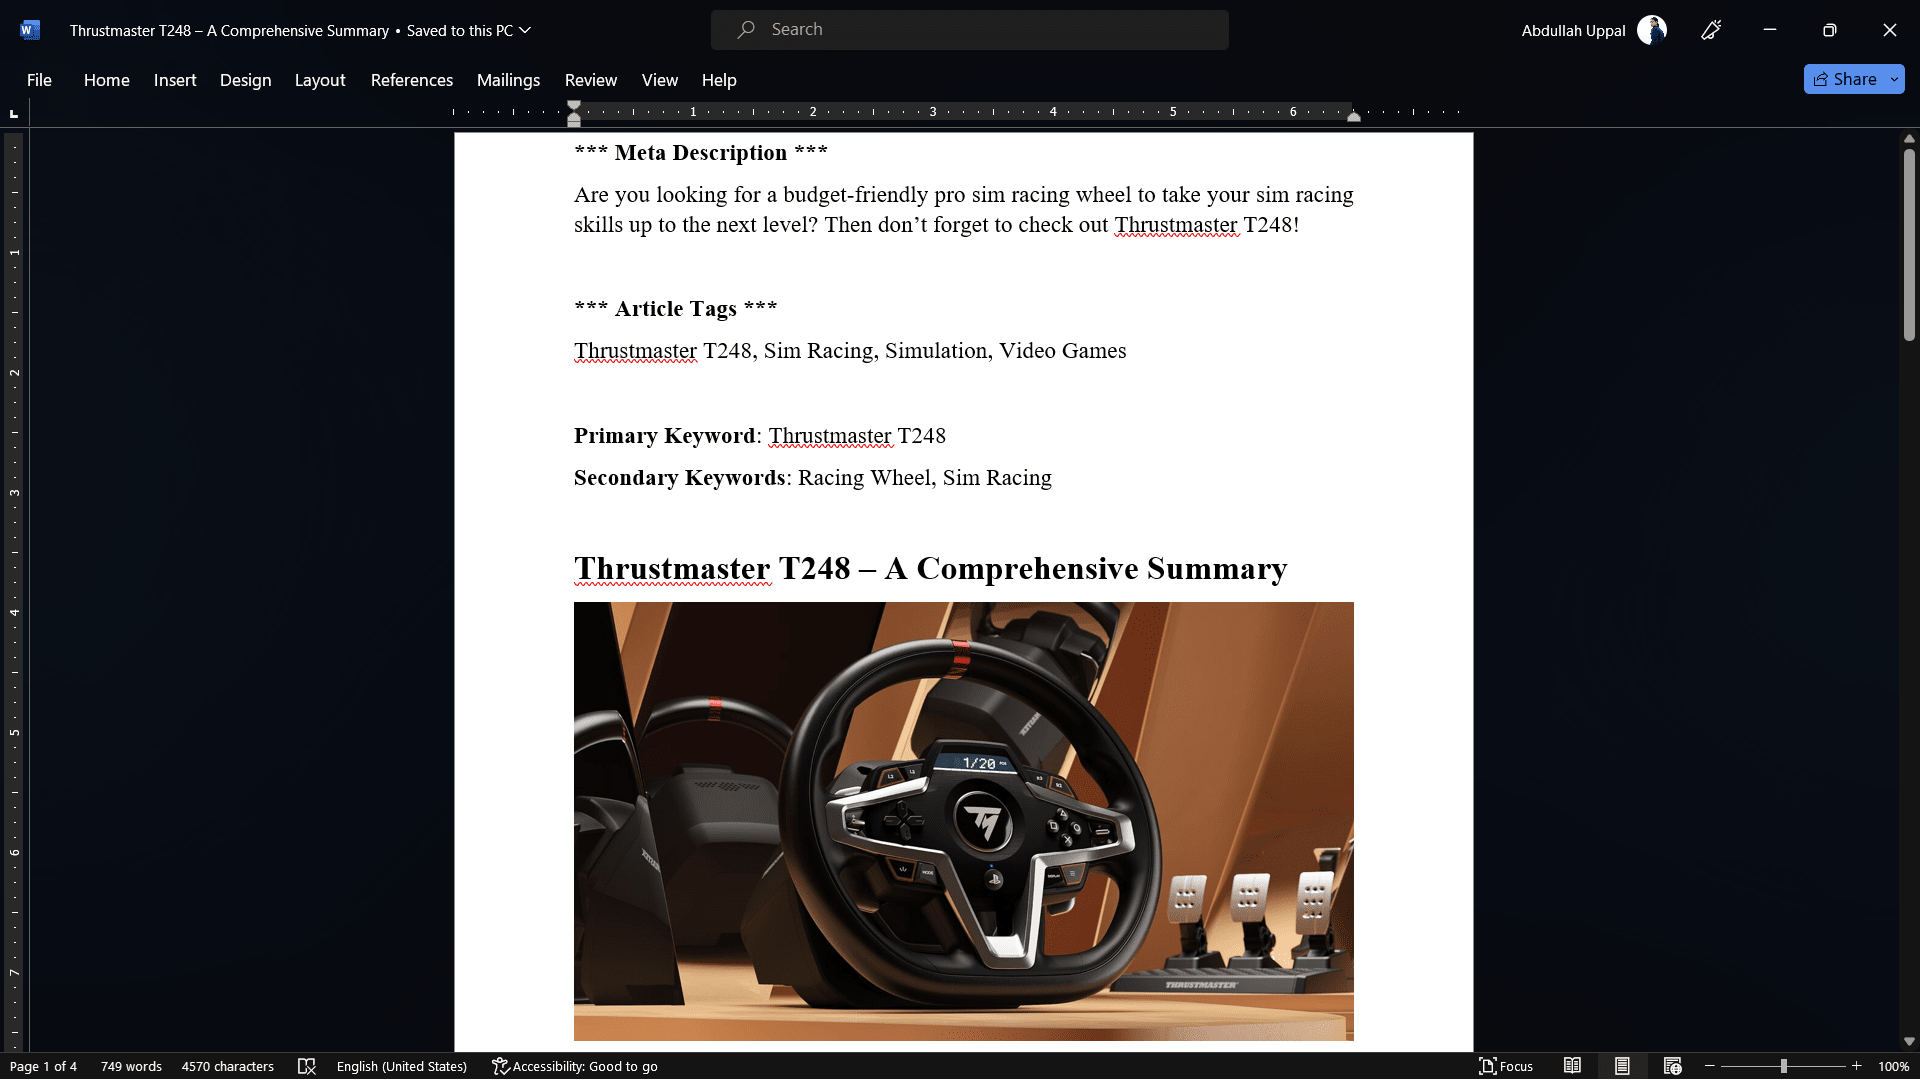Click the Word document icon in title bar
Image resolution: width=1920 pixels, height=1080 pixels.
point(29,29)
